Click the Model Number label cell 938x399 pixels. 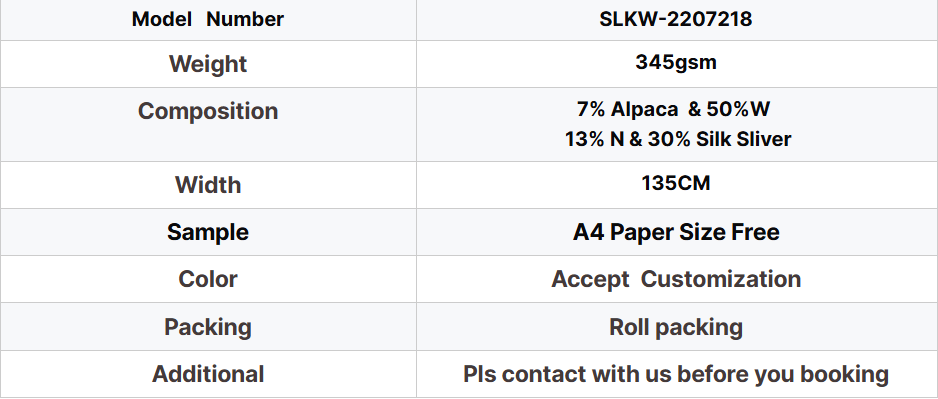[208, 19]
